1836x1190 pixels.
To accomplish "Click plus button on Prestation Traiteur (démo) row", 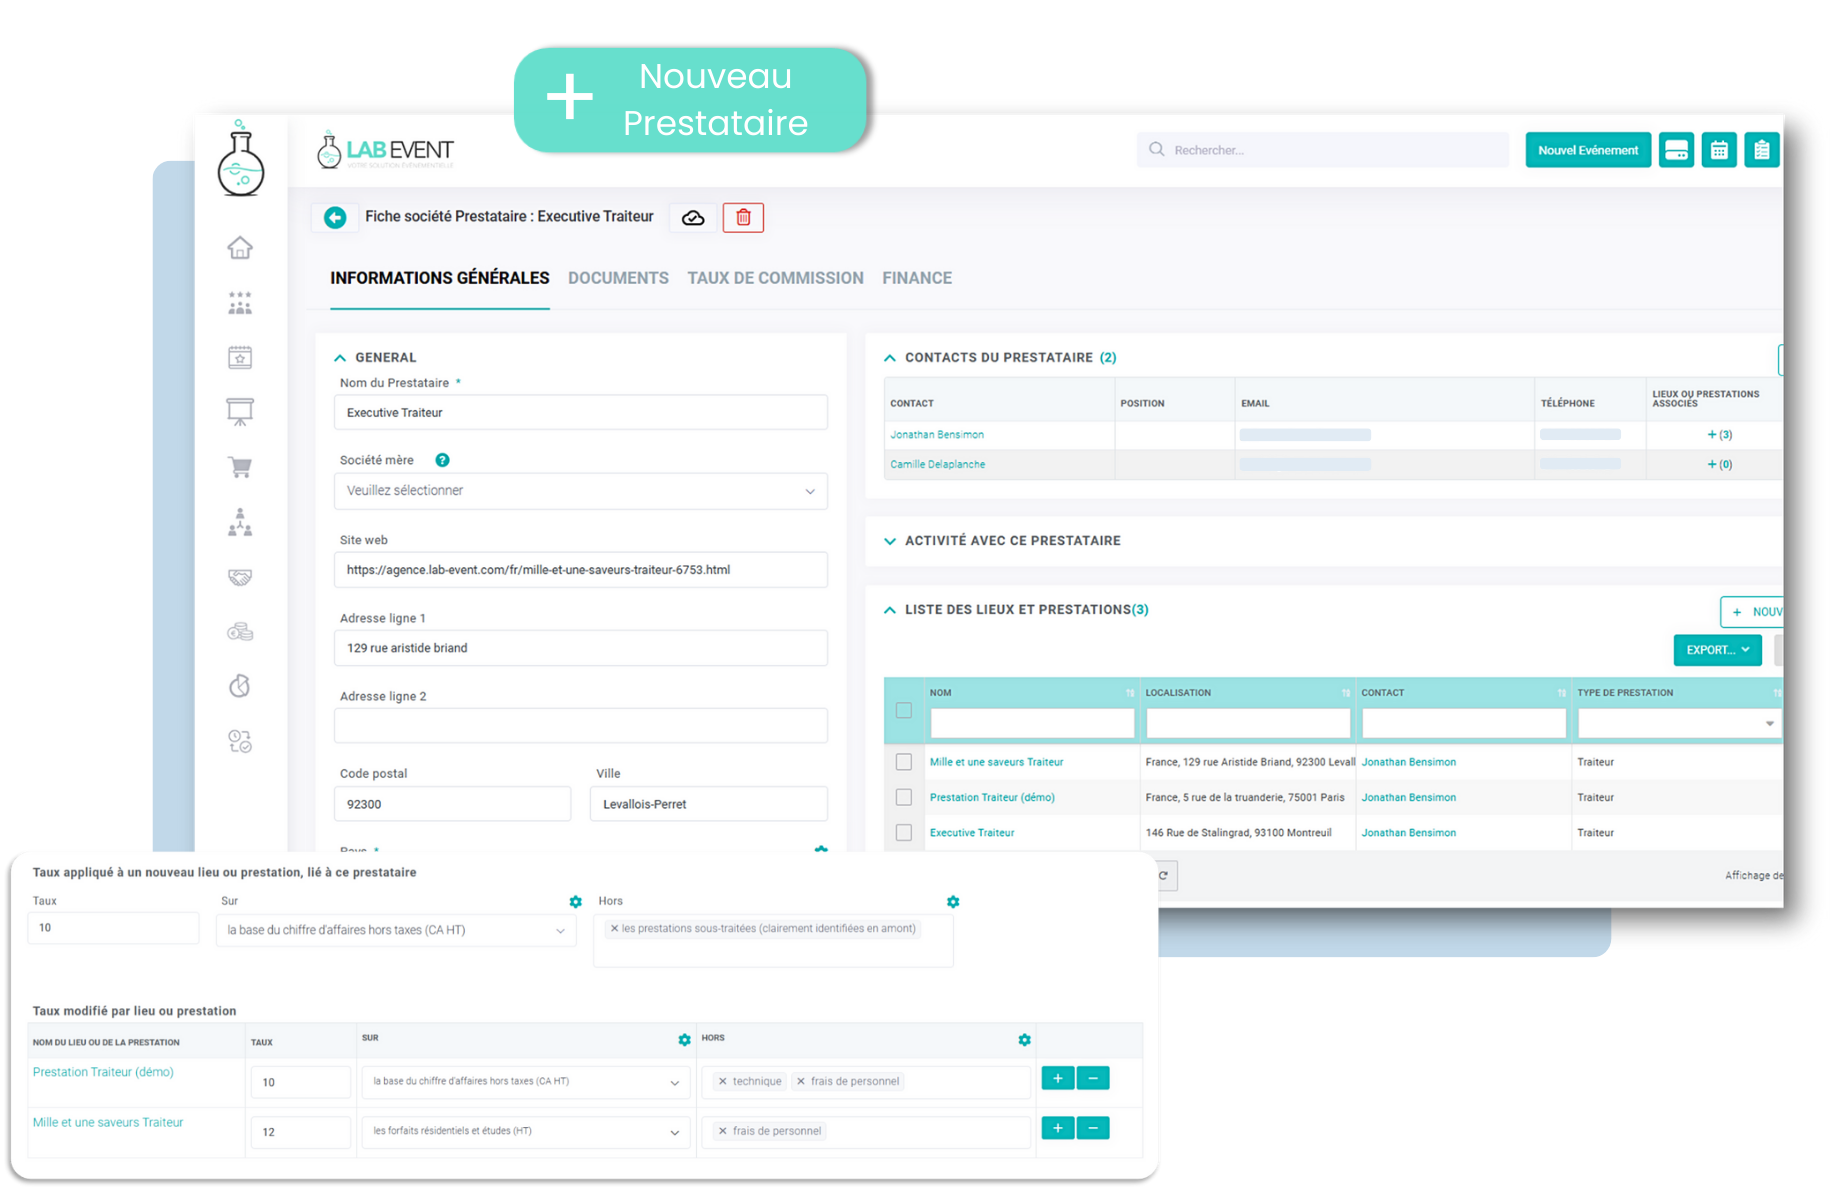I will pyautogui.click(x=1058, y=1078).
